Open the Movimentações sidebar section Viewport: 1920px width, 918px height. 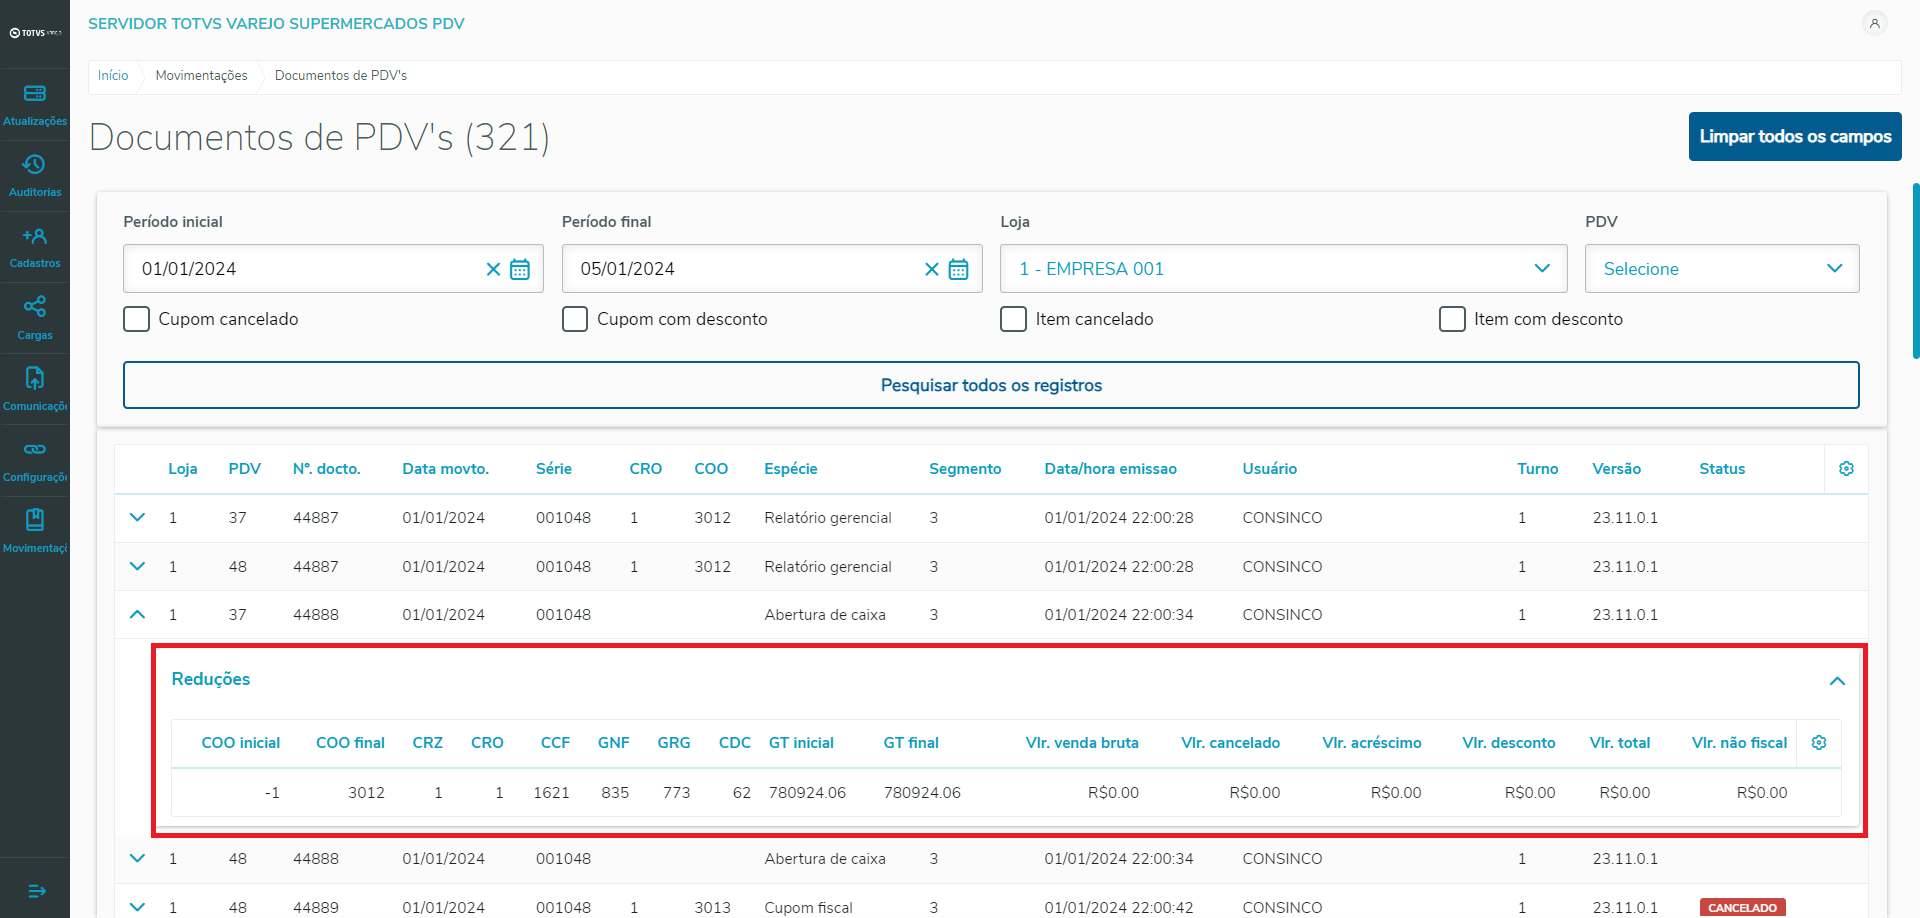pyautogui.click(x=35, y=532)
